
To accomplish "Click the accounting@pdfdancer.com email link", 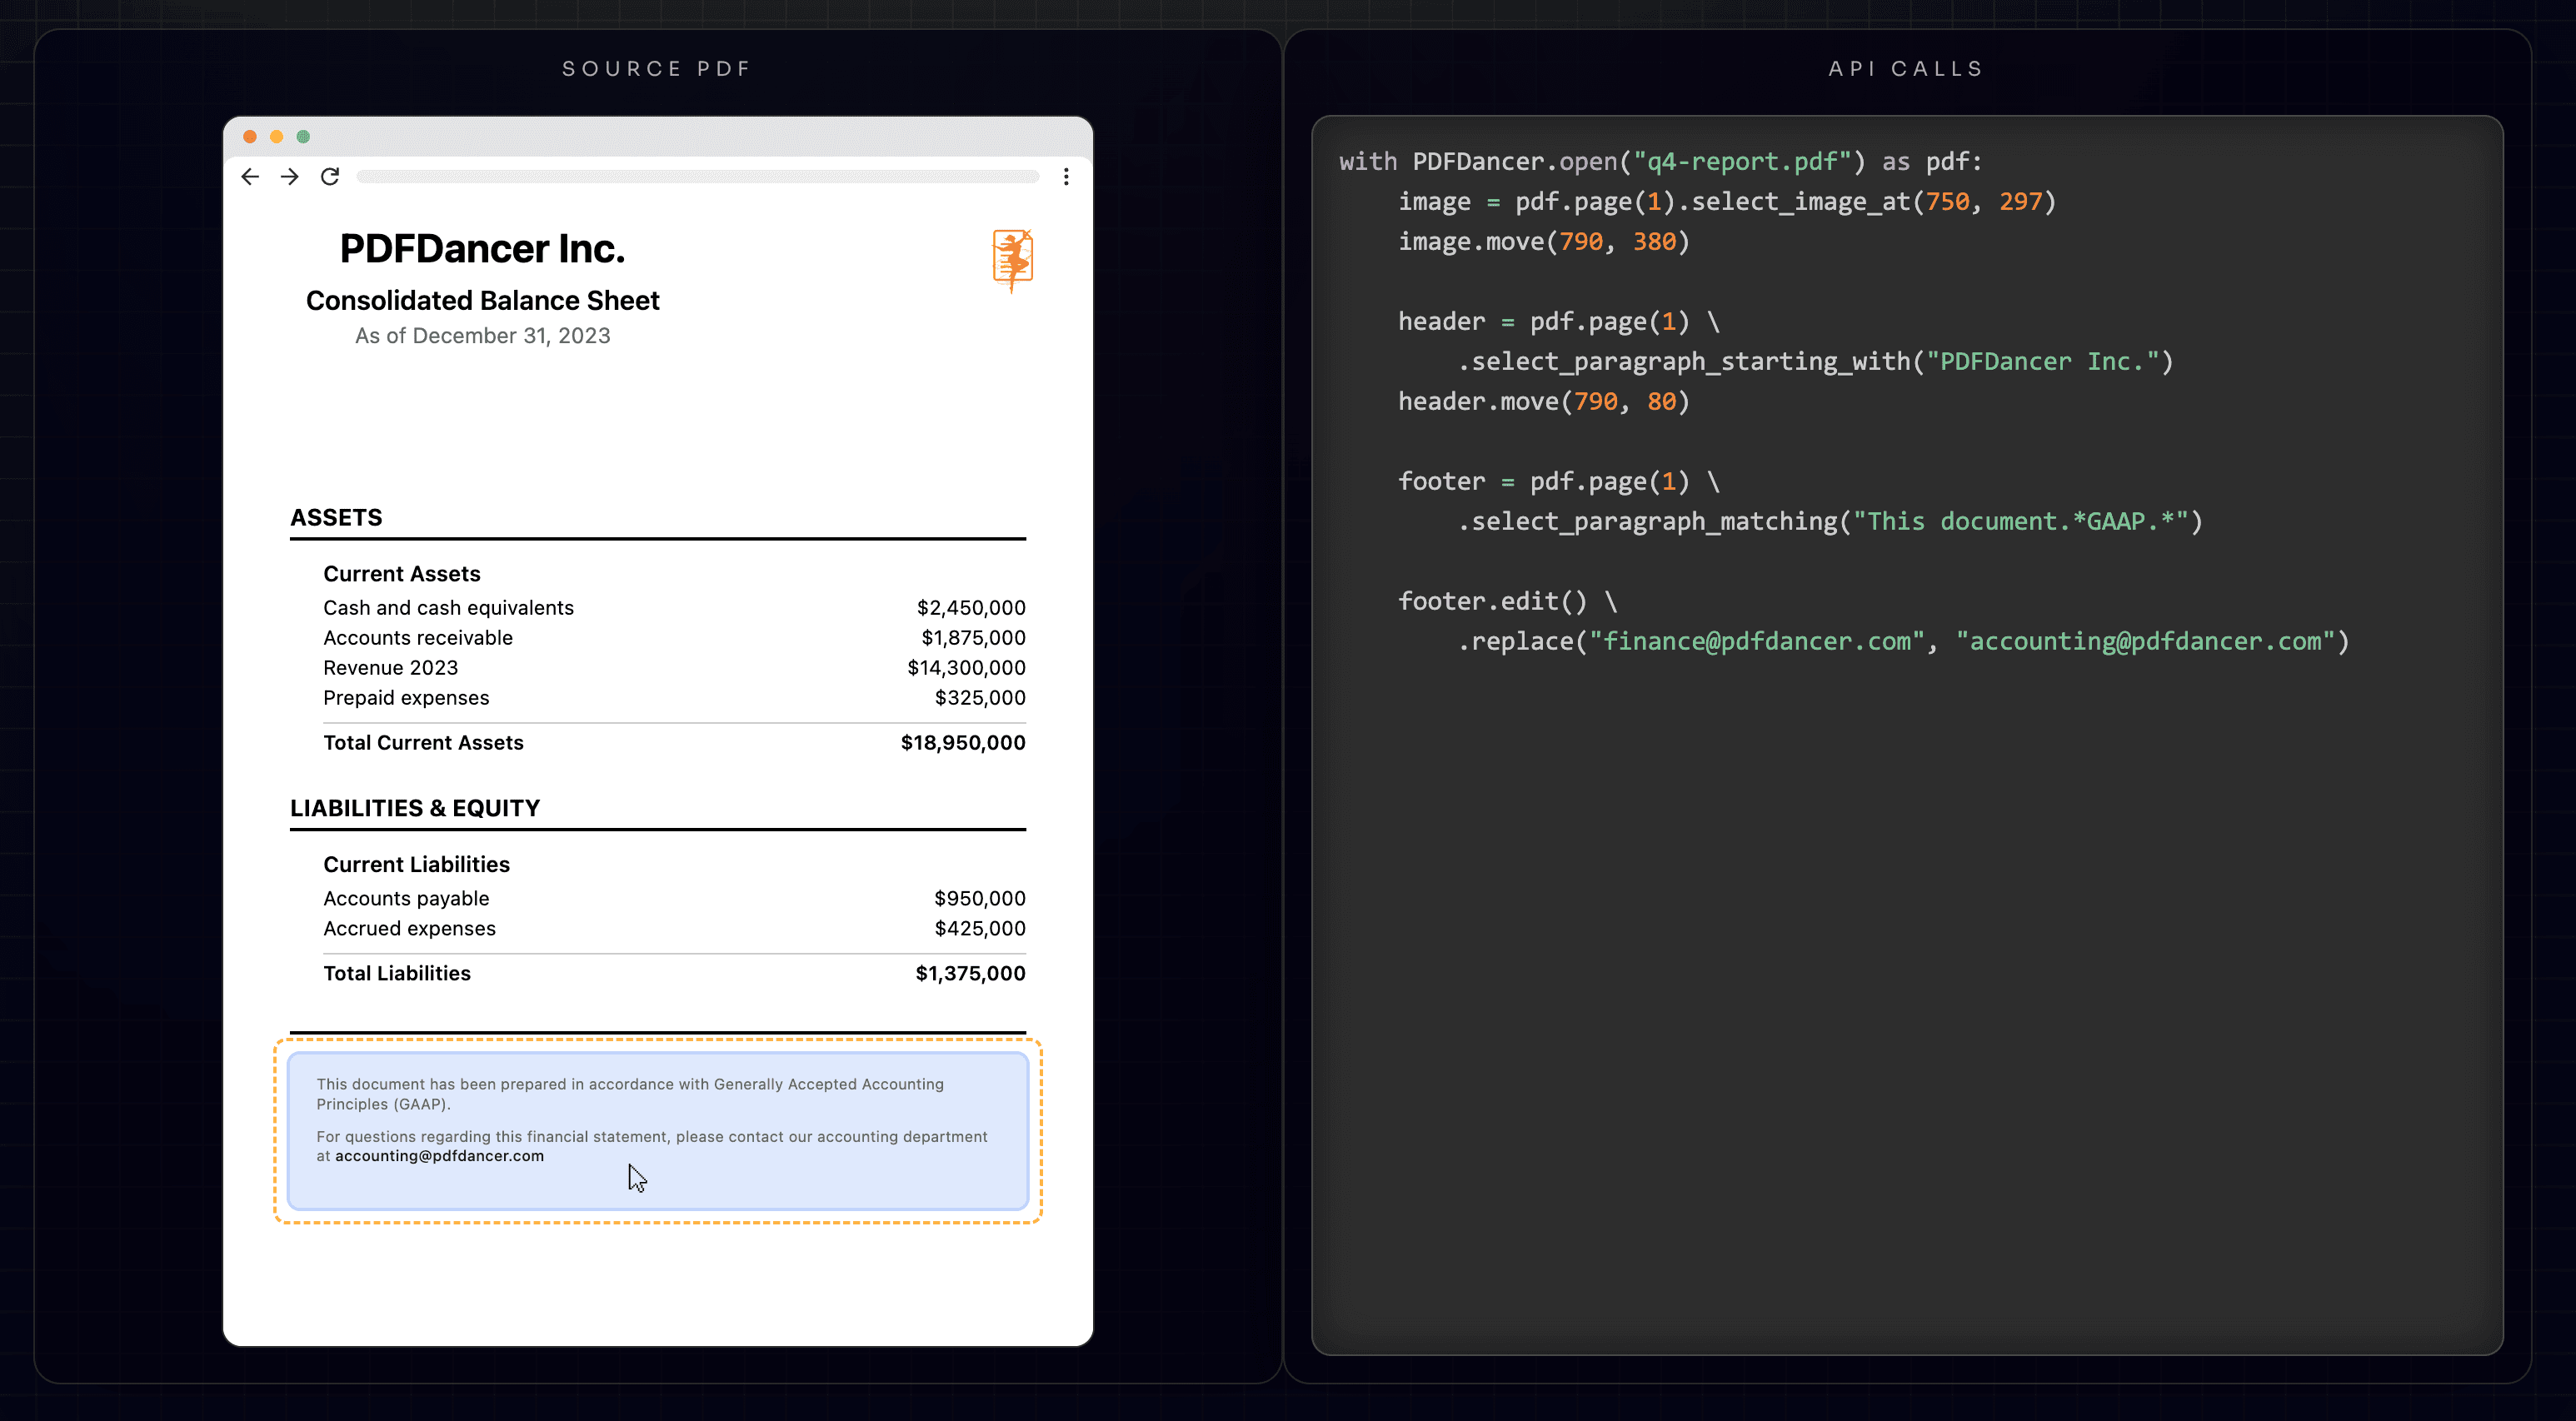I will 440,1155.
